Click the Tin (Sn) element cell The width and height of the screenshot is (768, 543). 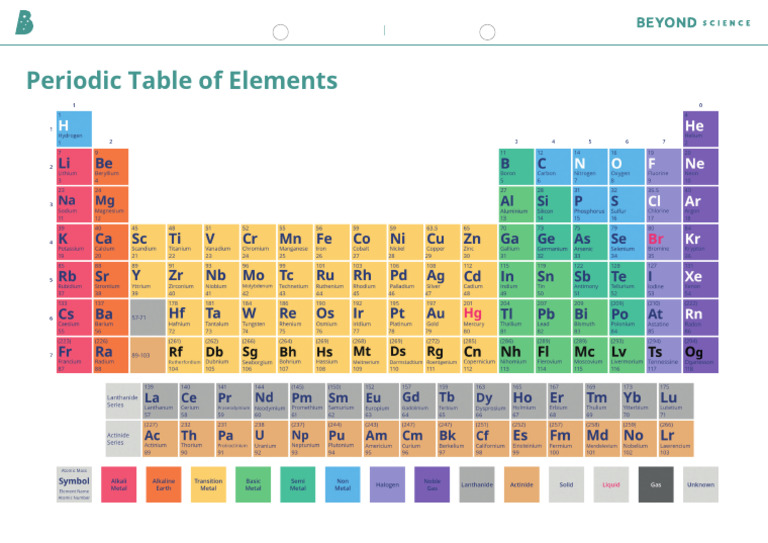click(x=553, y=280)
